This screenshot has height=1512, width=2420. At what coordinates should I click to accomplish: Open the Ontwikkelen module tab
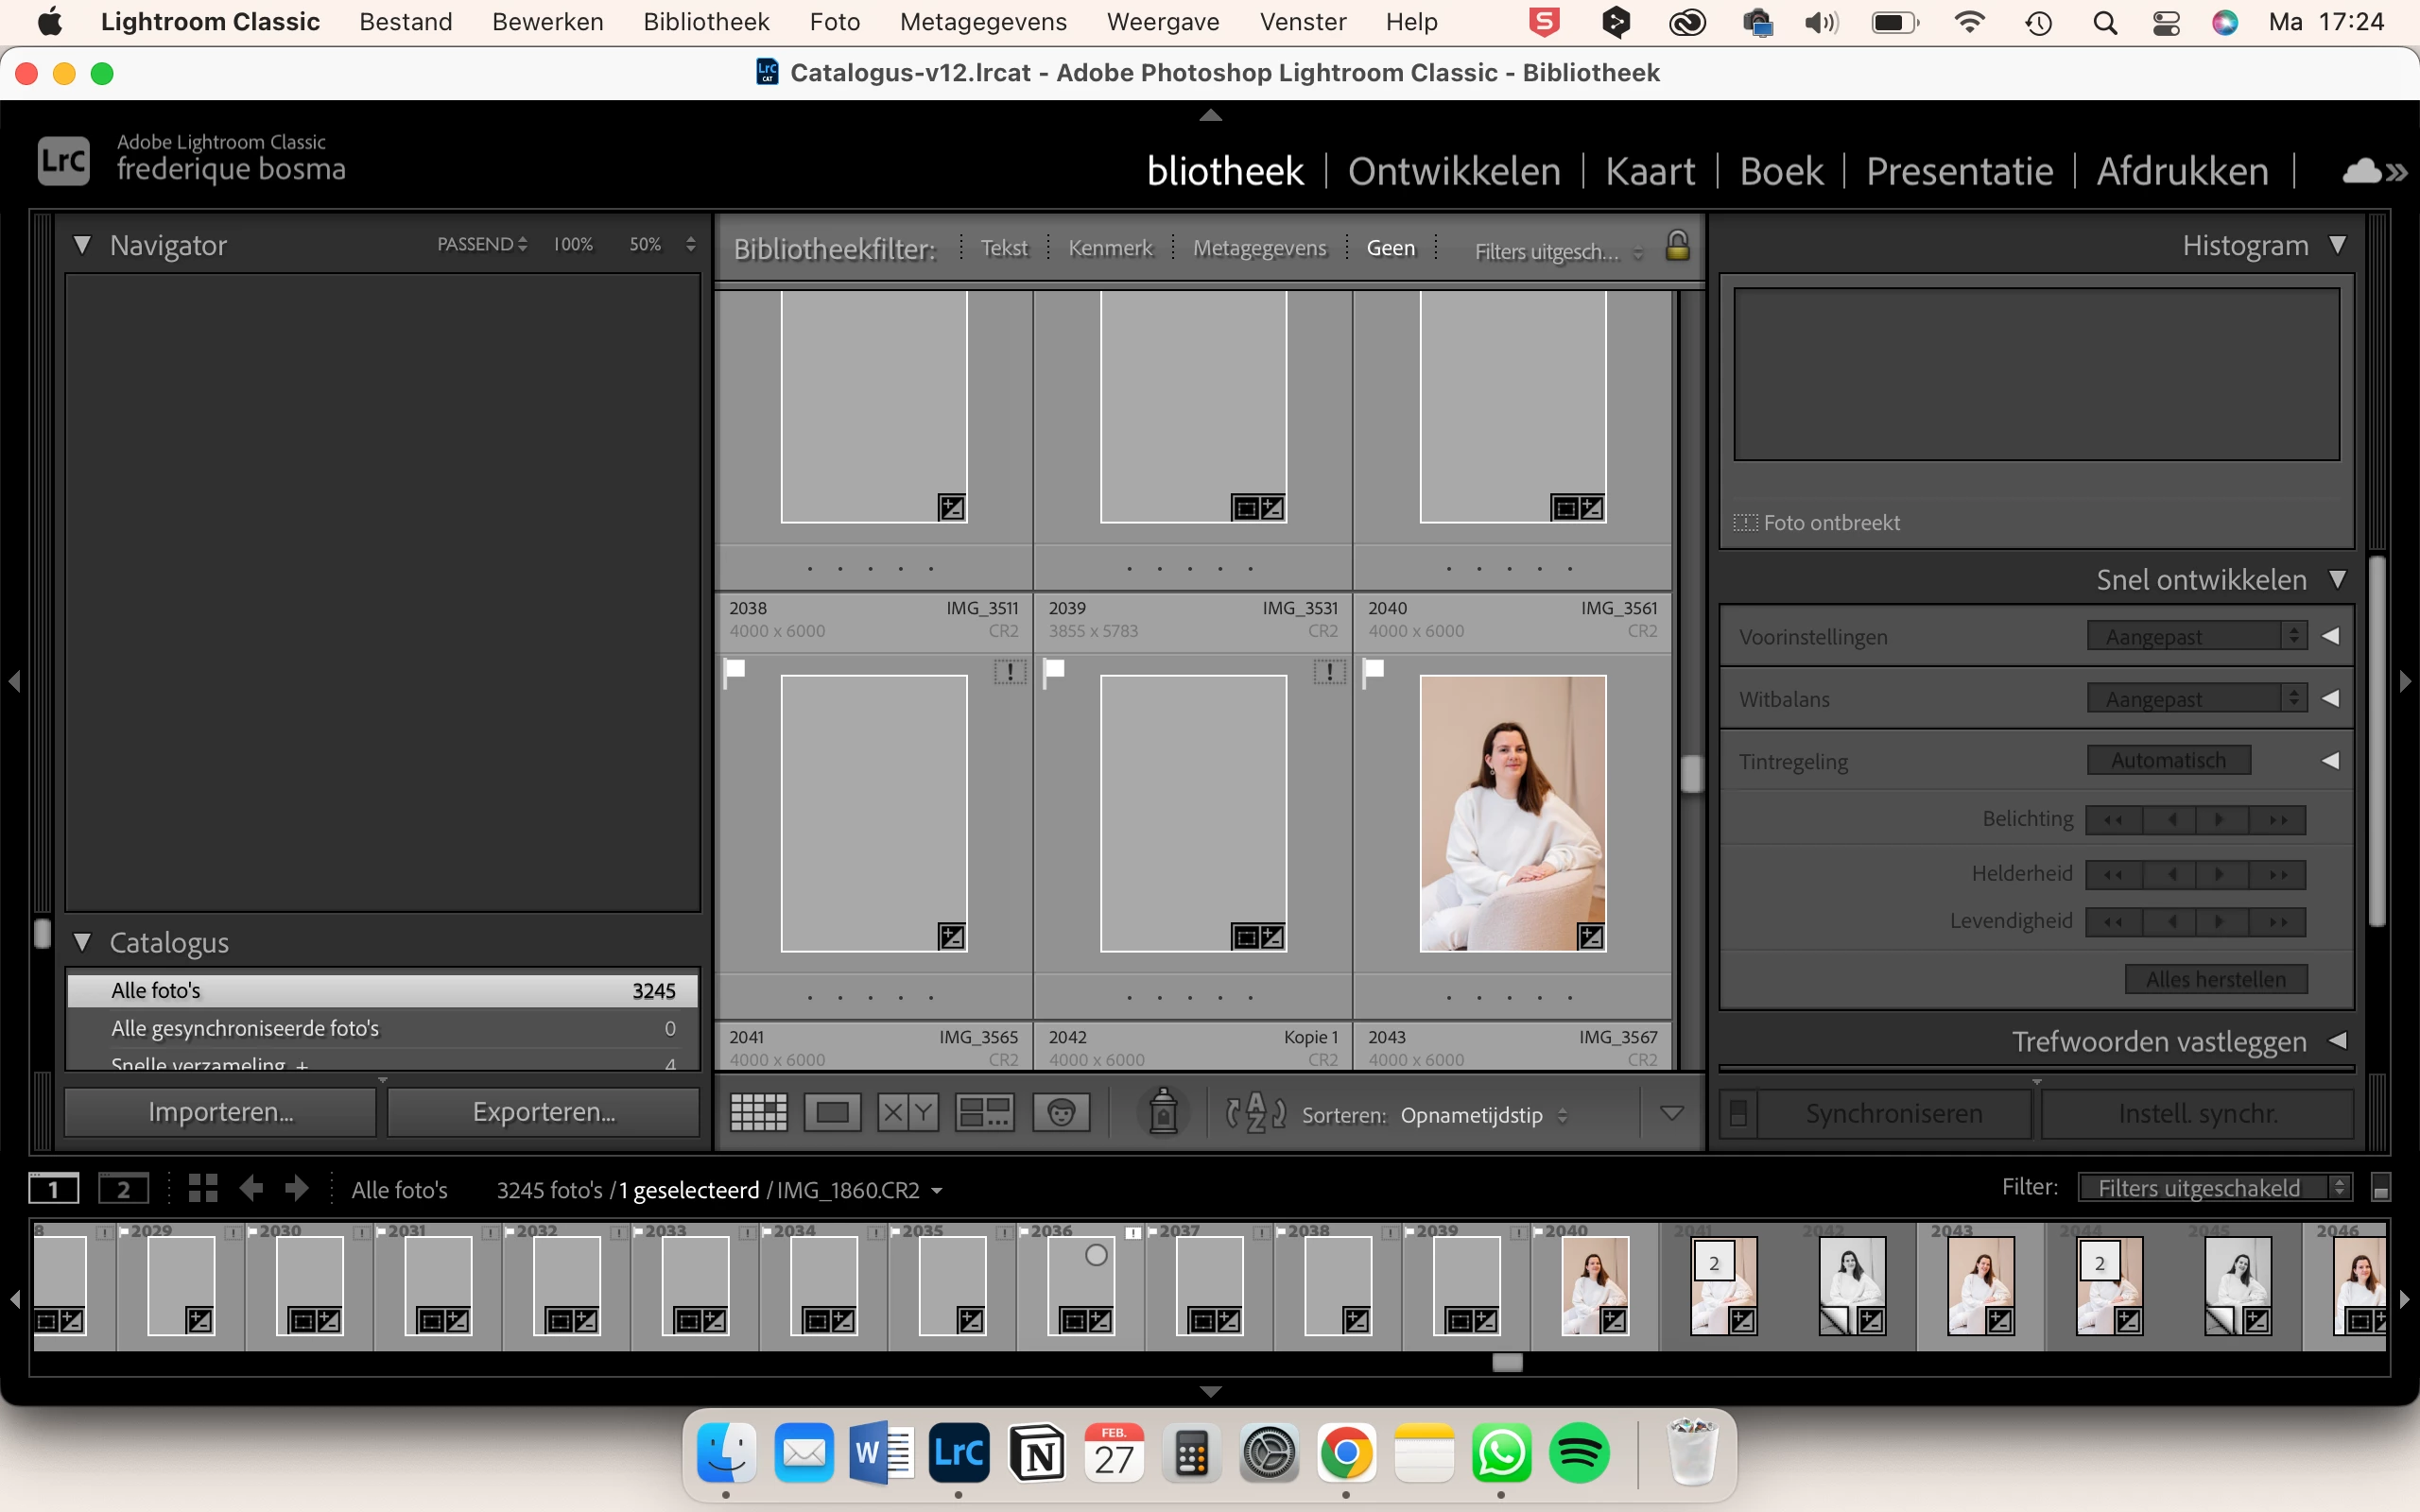[1454, 171]
